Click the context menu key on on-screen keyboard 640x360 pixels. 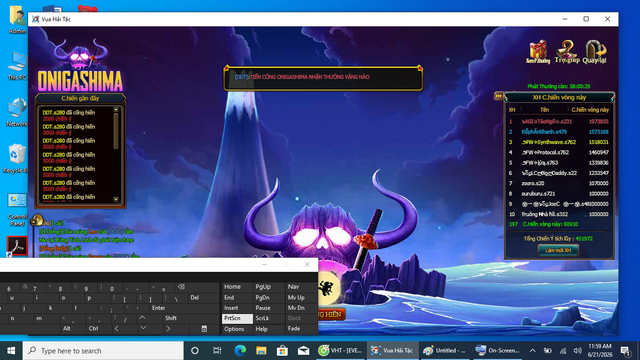204,329
